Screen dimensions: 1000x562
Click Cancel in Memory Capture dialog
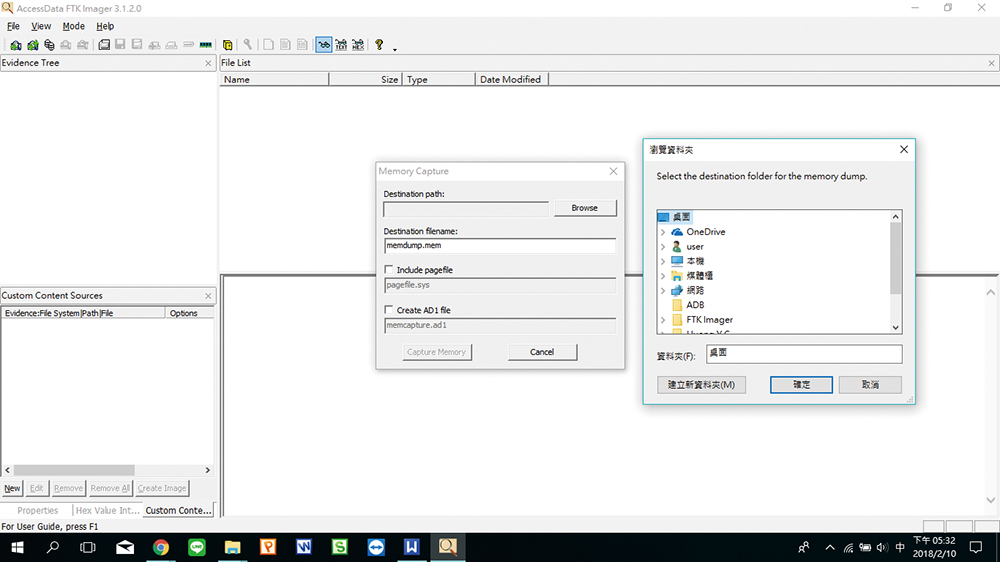[x=542, y=352]
